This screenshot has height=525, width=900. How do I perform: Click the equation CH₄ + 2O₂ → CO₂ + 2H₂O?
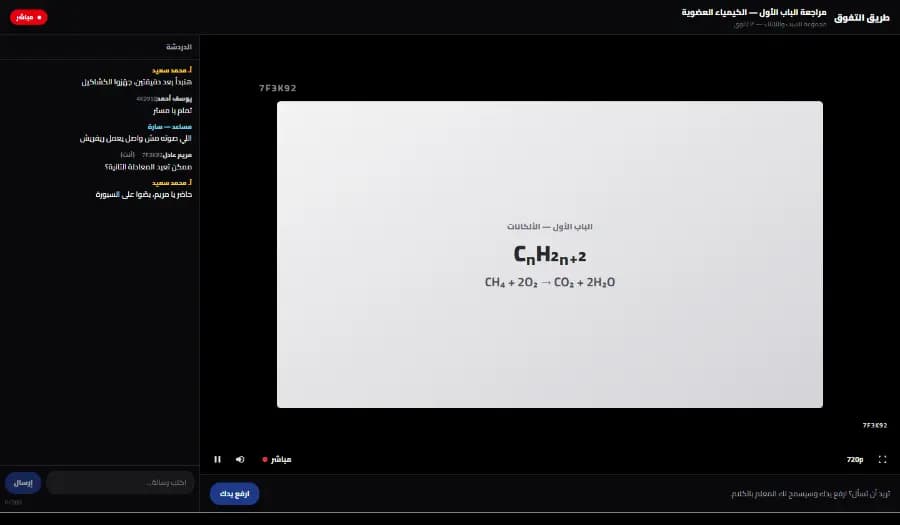tap(550, 282)
